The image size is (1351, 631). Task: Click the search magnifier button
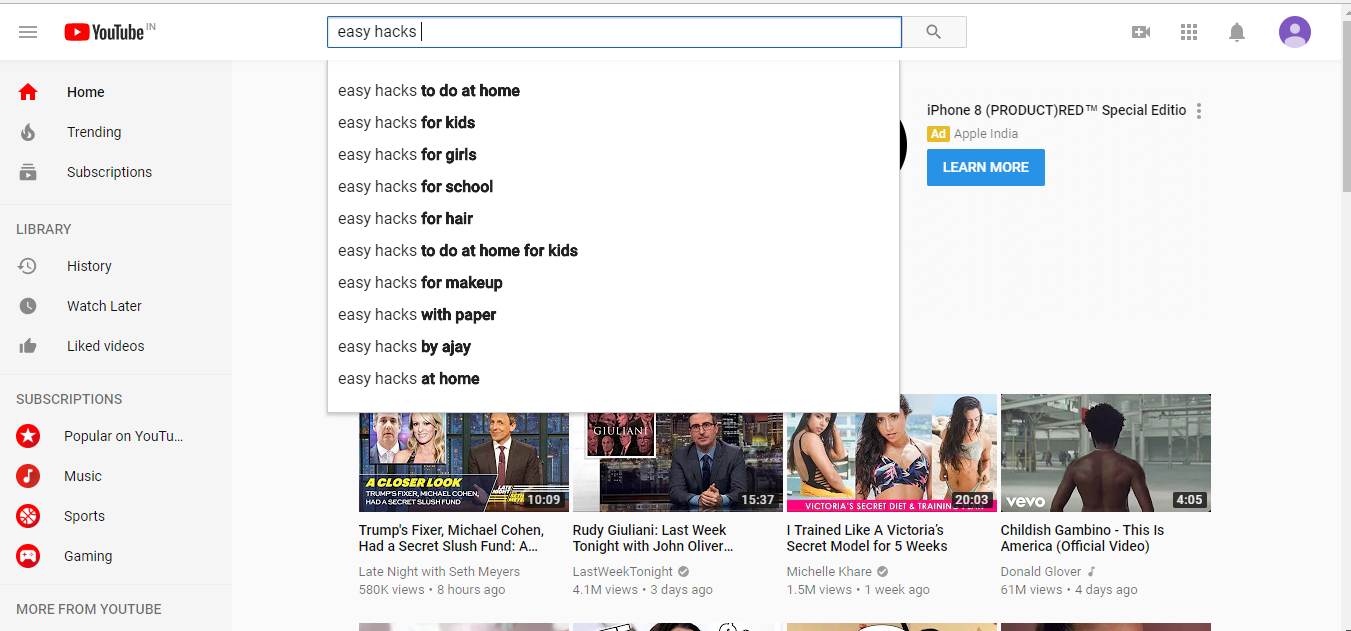click(934, 32)
